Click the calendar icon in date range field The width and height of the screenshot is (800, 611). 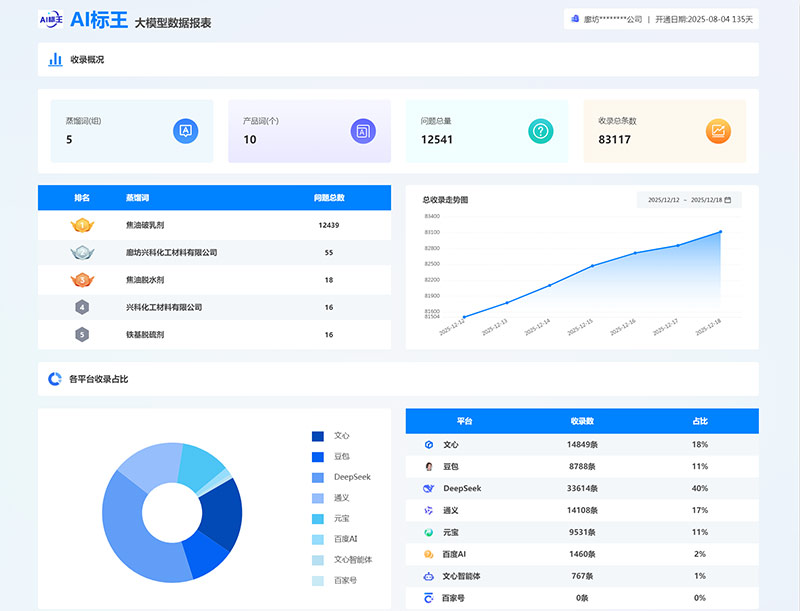pyautogui.click(x=728, y=200)
